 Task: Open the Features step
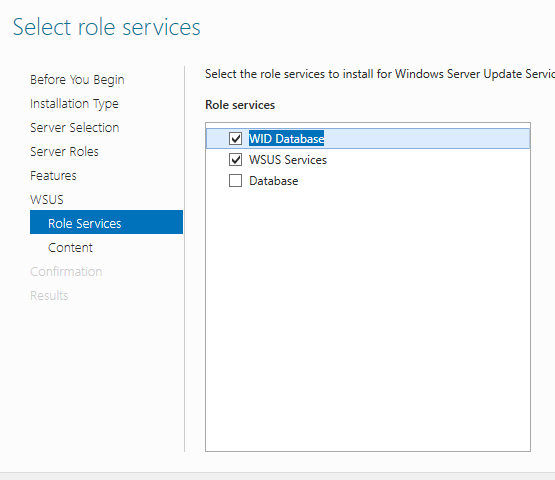click(53, 176)
